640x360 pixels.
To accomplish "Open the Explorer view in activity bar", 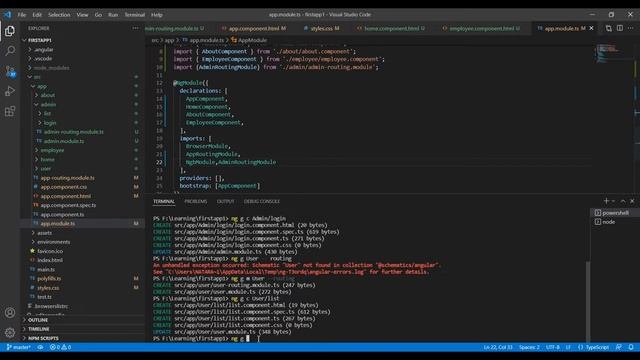I will [x=10, y=31].
